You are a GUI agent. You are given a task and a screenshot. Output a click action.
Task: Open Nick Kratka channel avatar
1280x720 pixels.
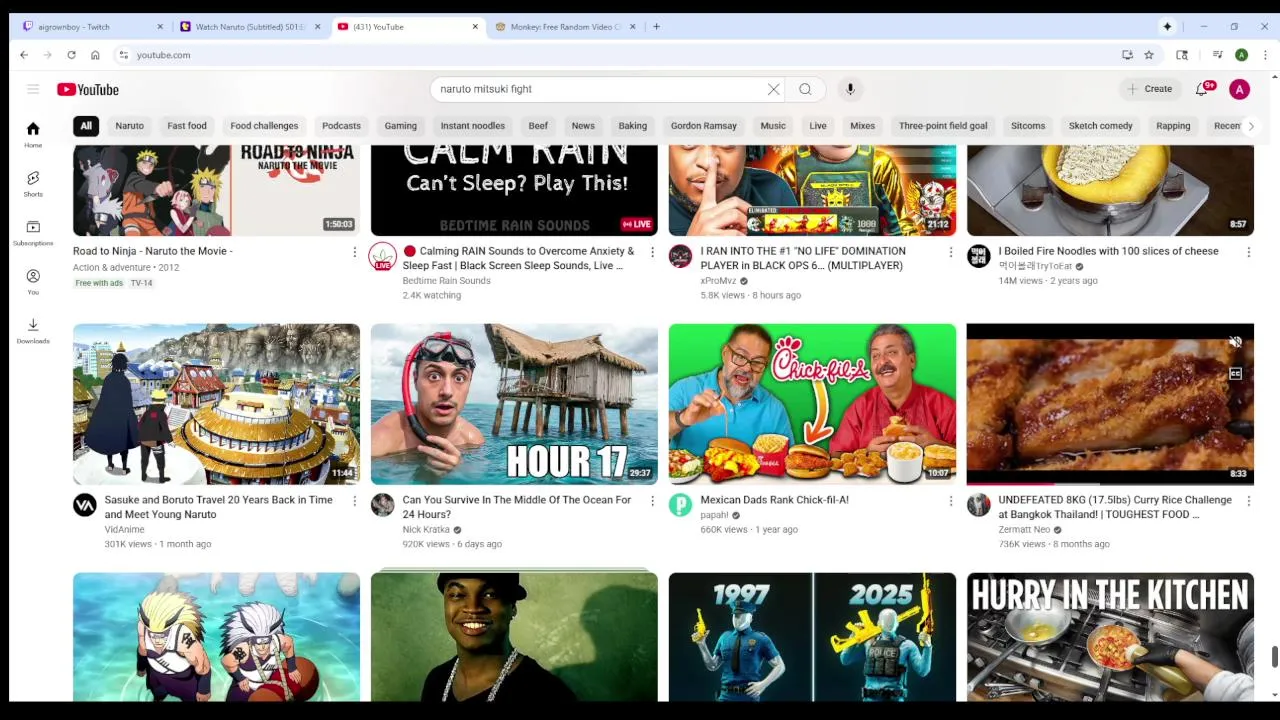pyautogui.click(x=382, y=505)
